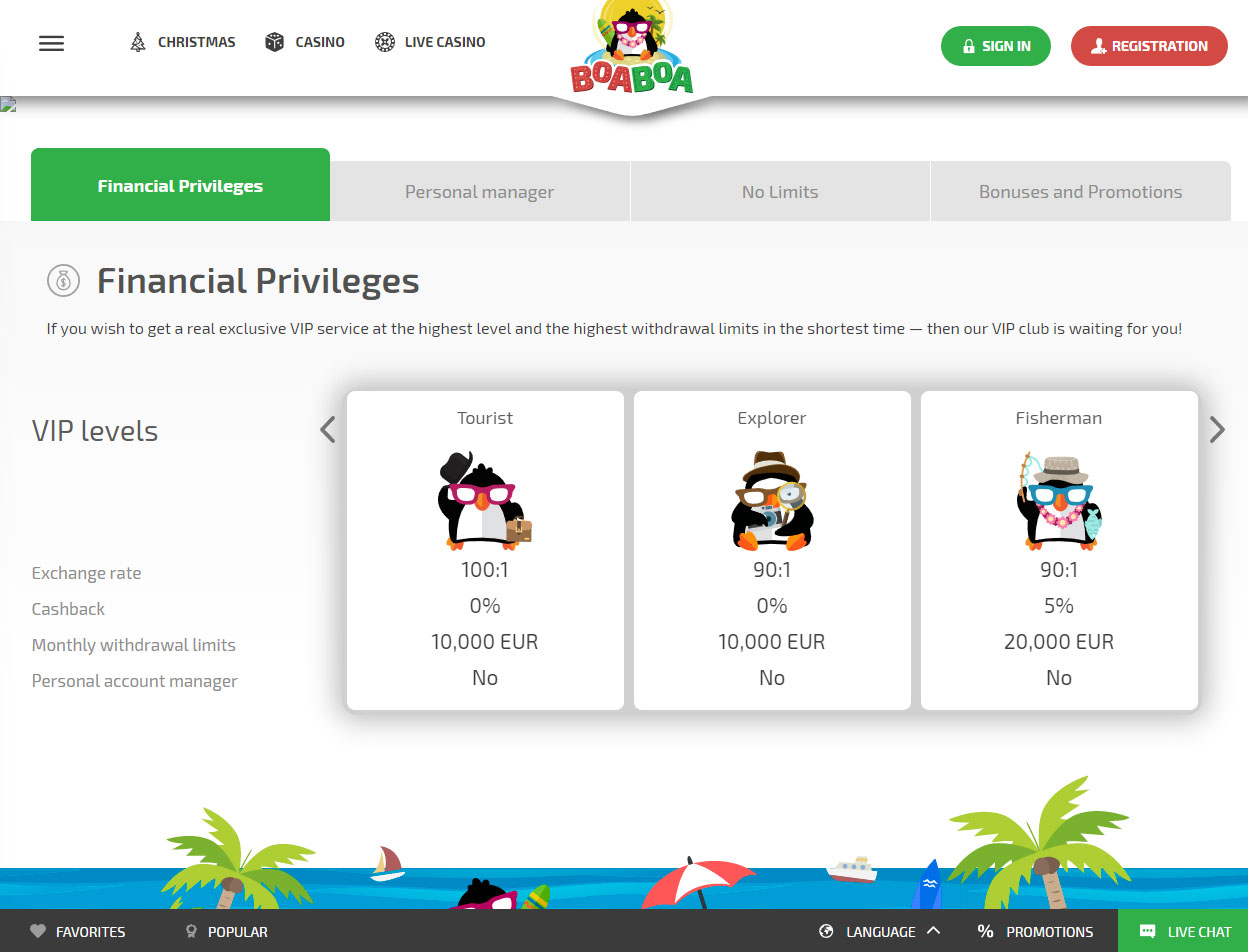Select the Explorer VIP level card
This screenshot has height=952, width=1248.
772,550
